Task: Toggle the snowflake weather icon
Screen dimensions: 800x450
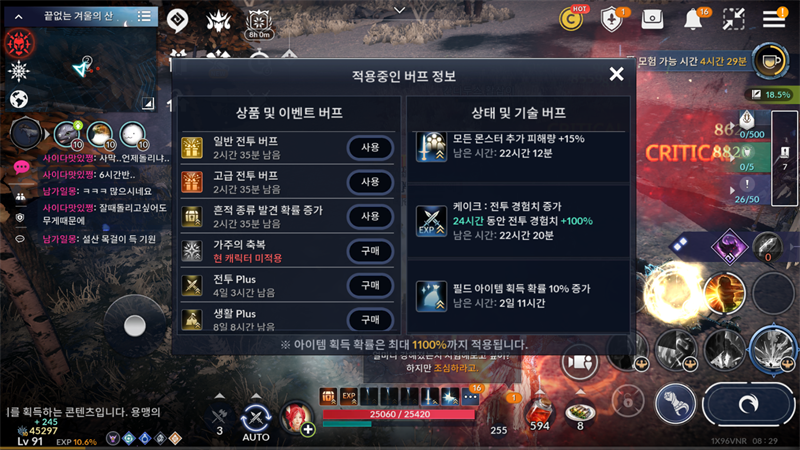Action: click(x=19, y=71)
